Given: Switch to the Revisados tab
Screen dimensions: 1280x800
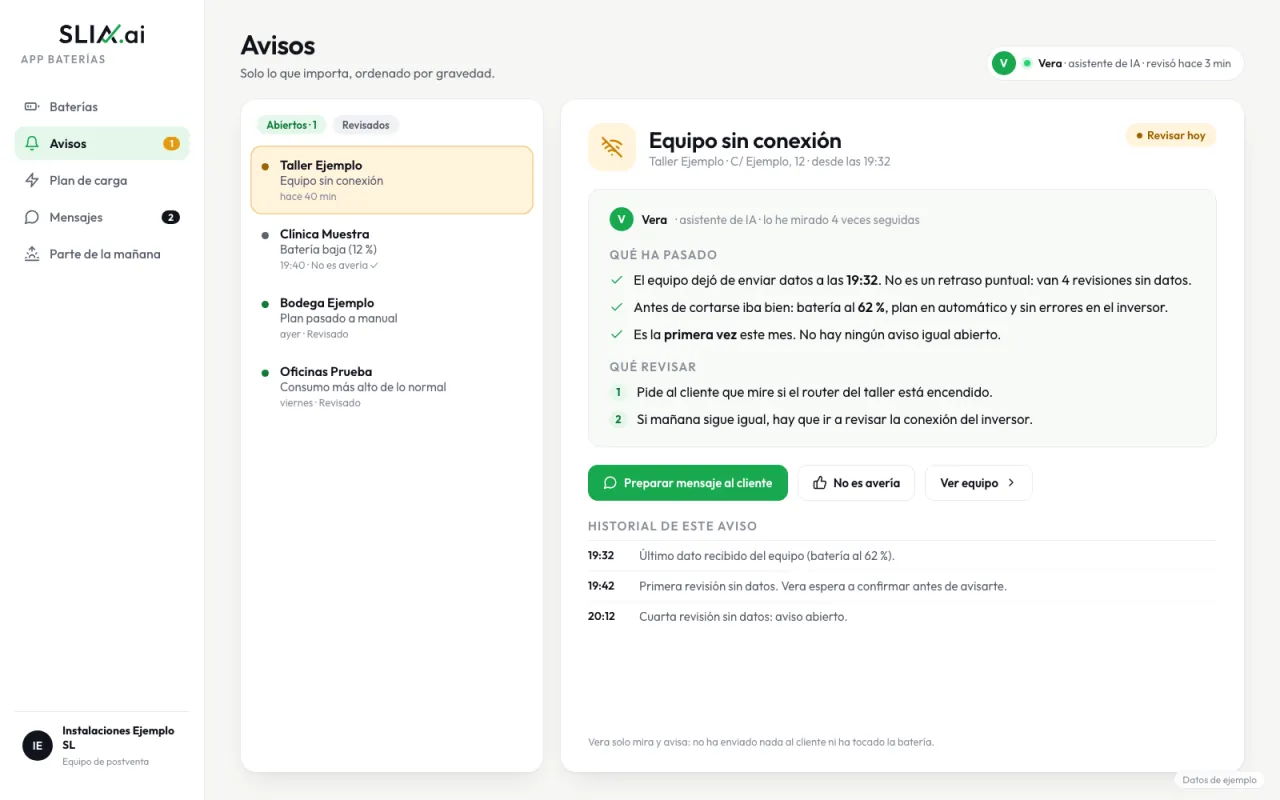Looking at the screenshot, I should coord(366,125).
